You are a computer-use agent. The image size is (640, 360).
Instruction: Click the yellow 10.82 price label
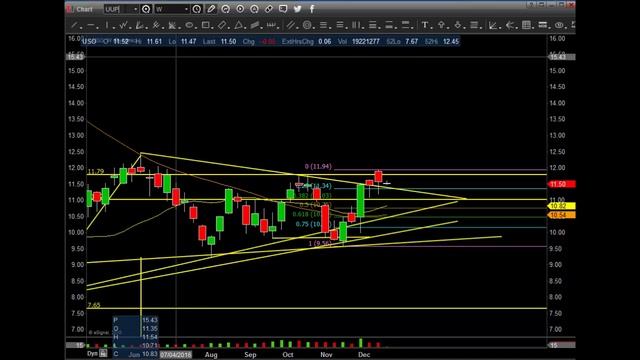pyautogui.click(x=562, y=206)
